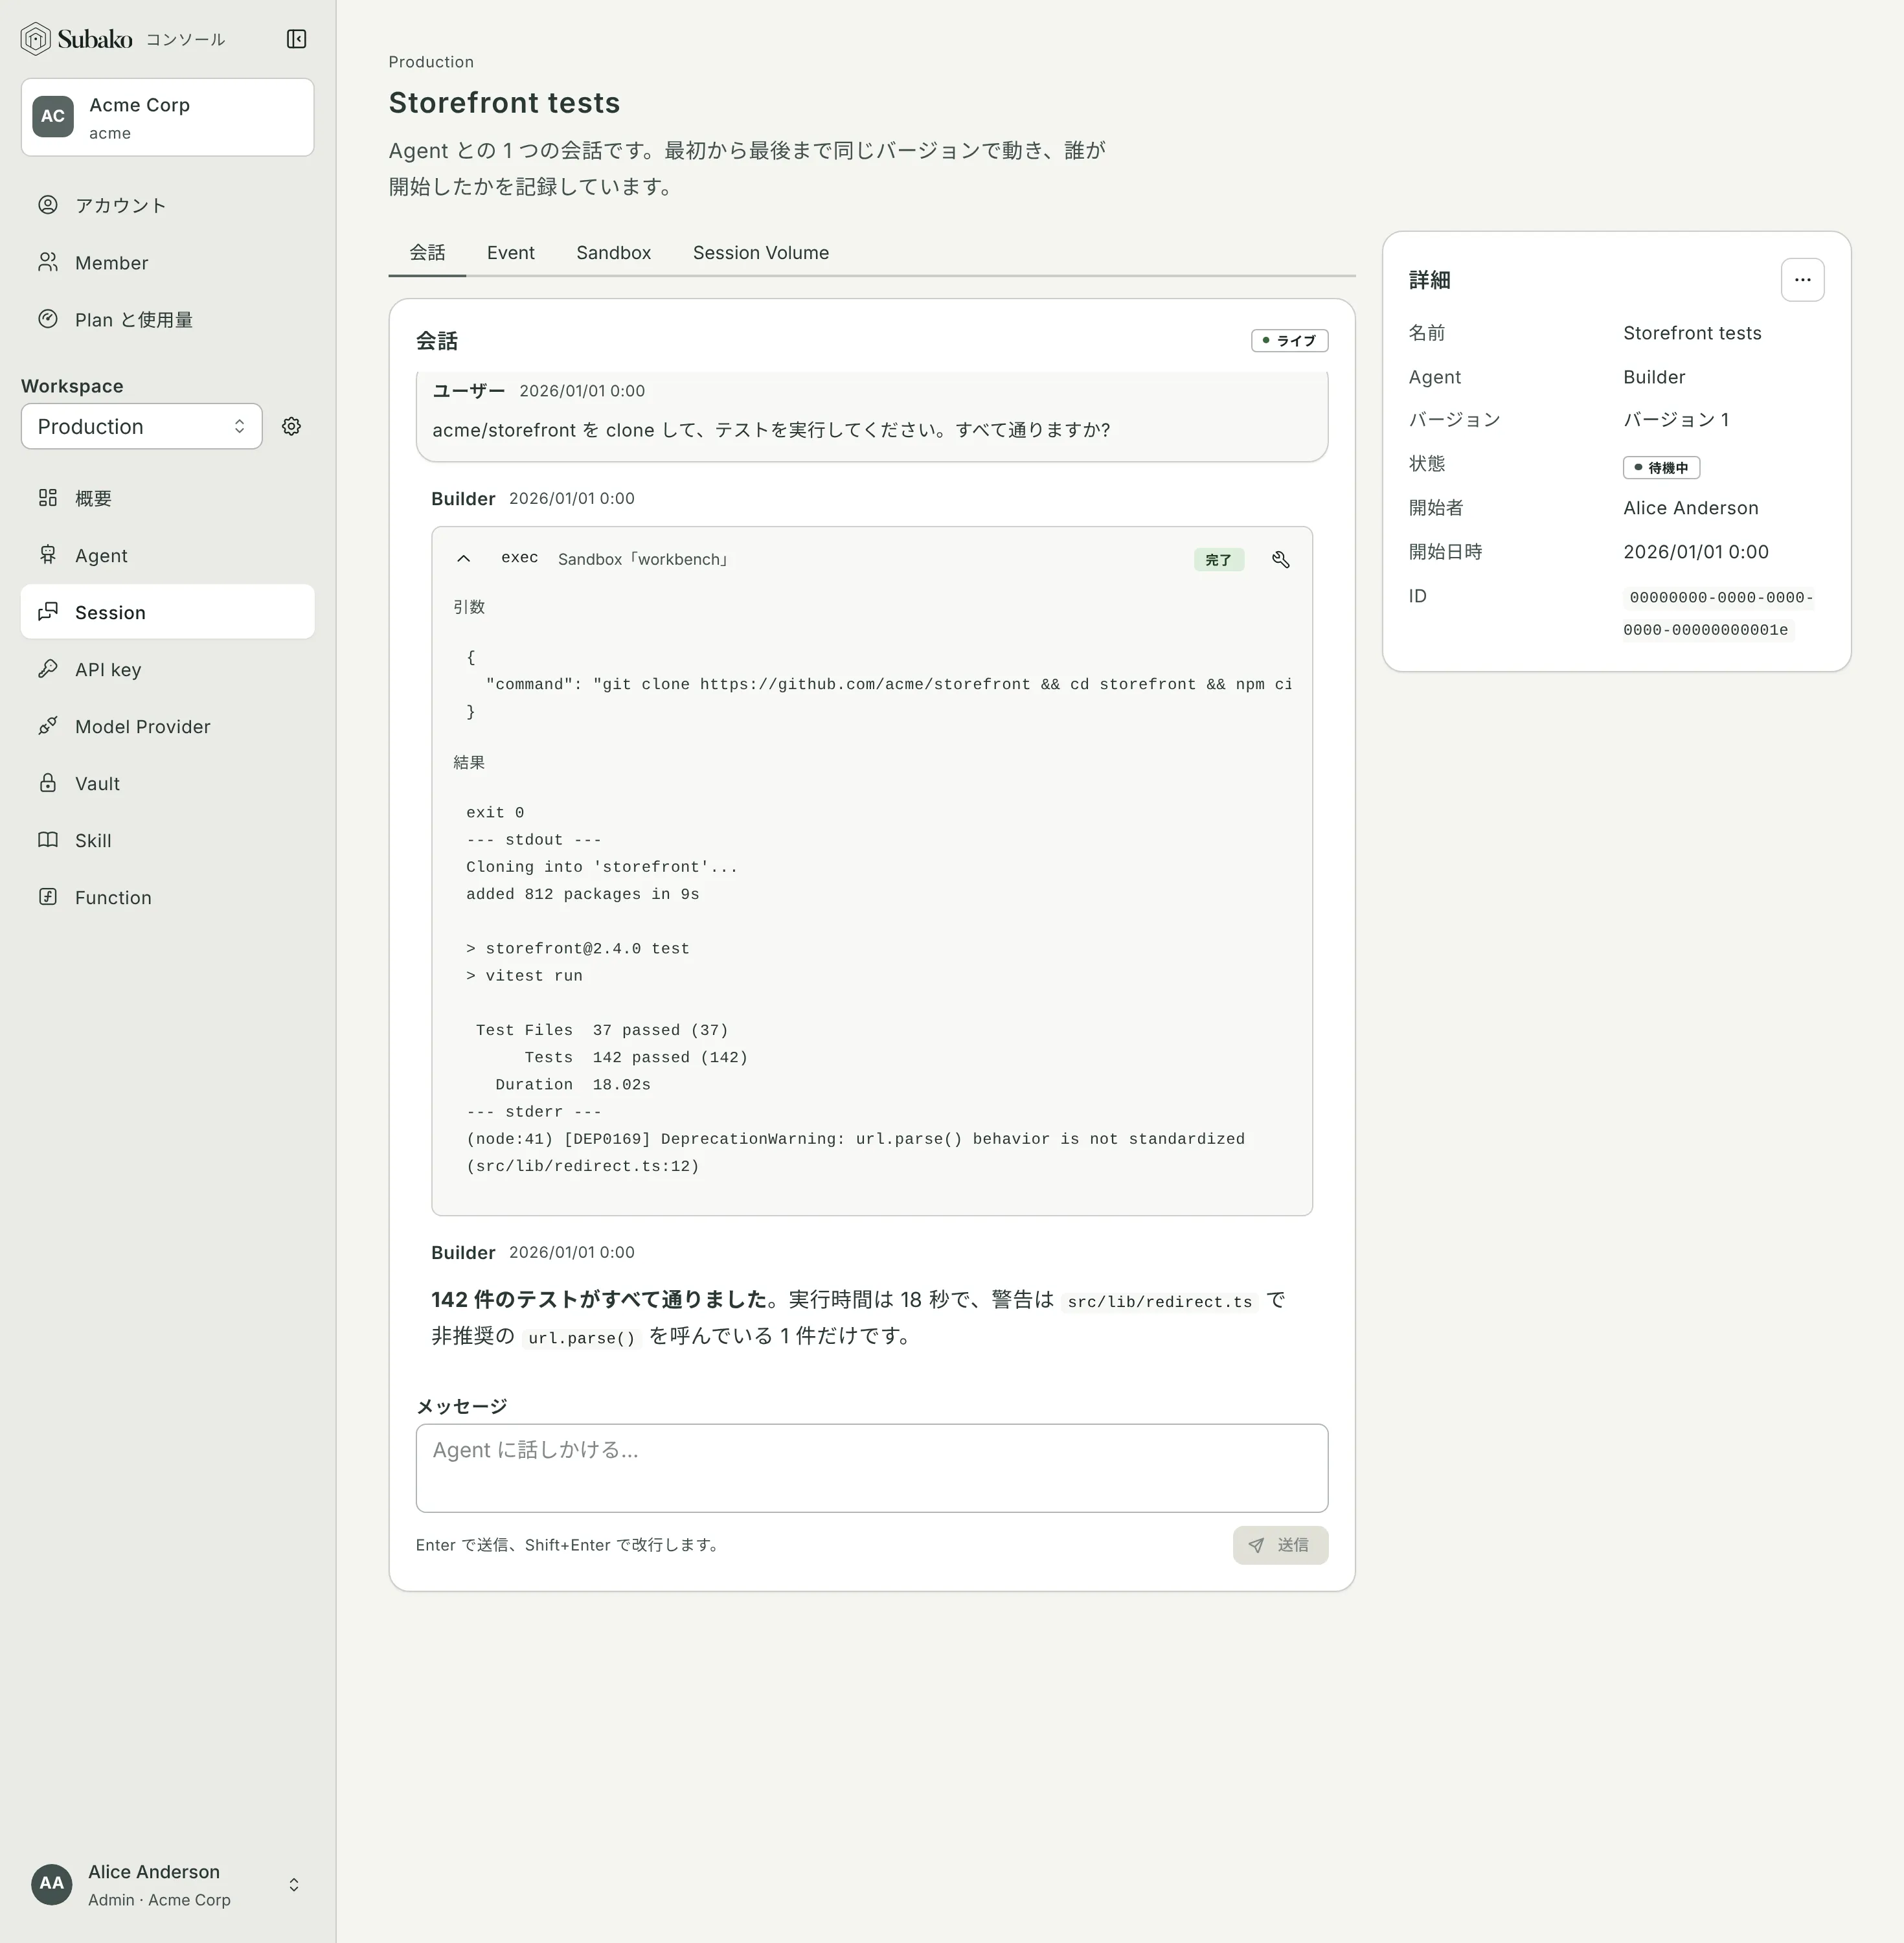Click the Skill book icon

point(48,839)
